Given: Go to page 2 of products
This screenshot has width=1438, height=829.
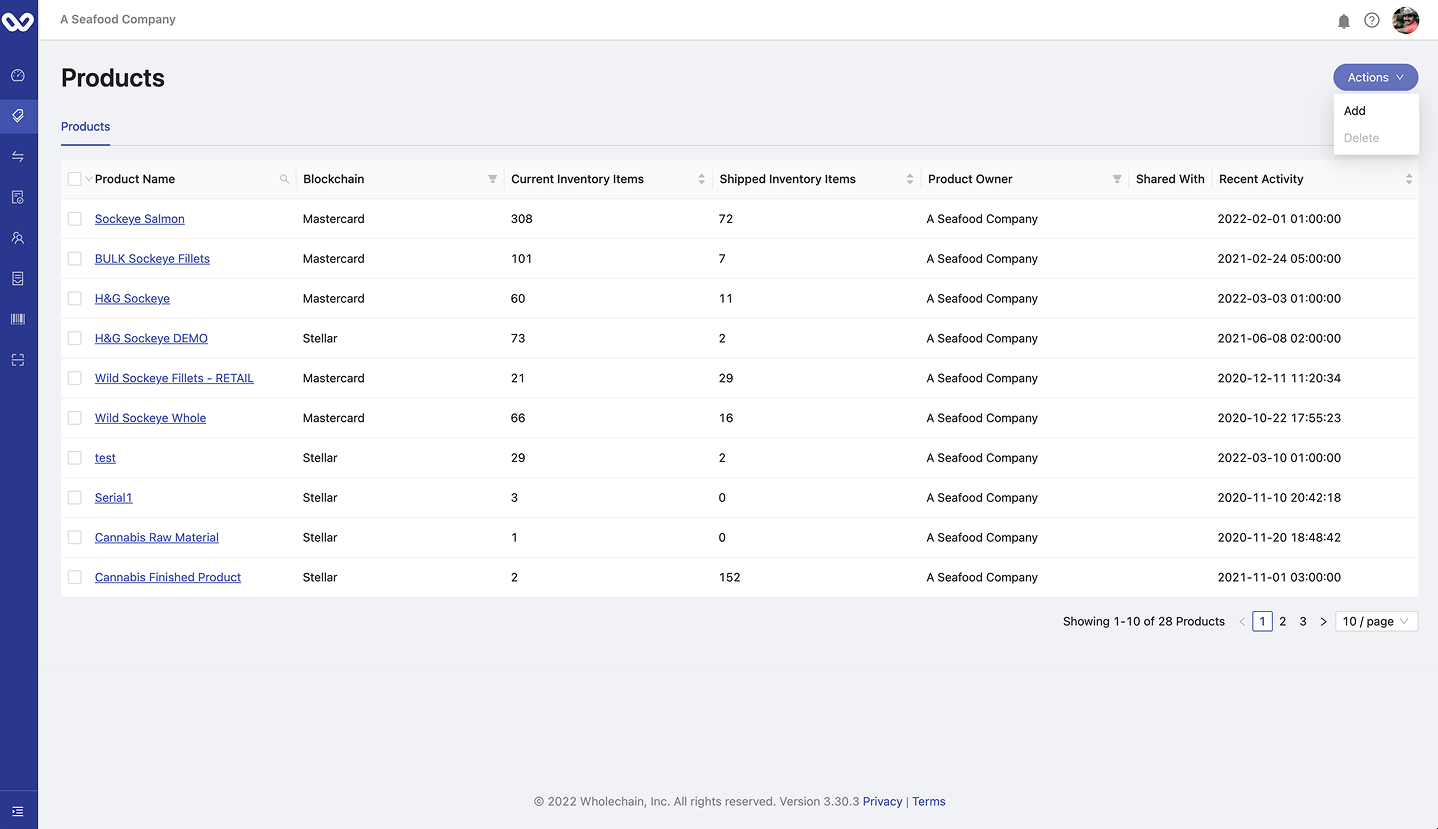Looking at the screenshot, I should (1283, 621).
